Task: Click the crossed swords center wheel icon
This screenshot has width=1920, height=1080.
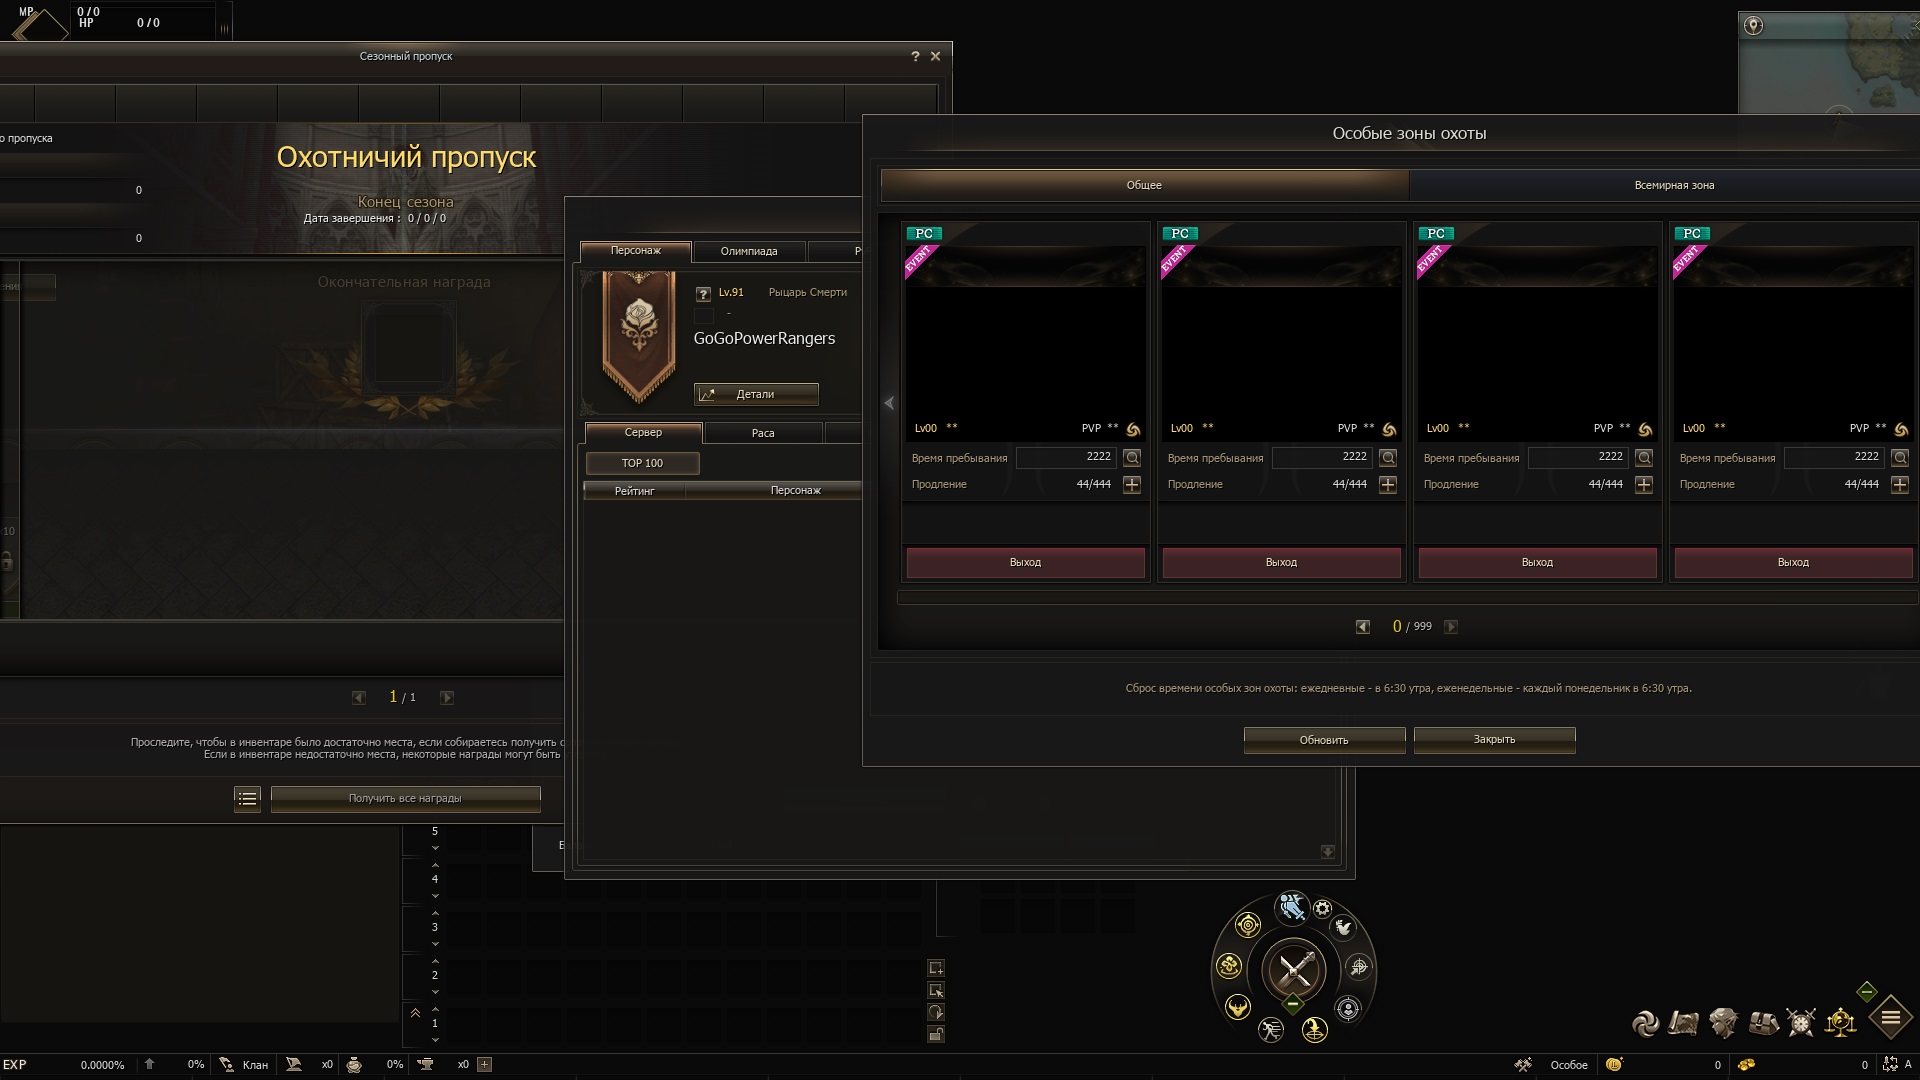Action: tap(1294, 969)
